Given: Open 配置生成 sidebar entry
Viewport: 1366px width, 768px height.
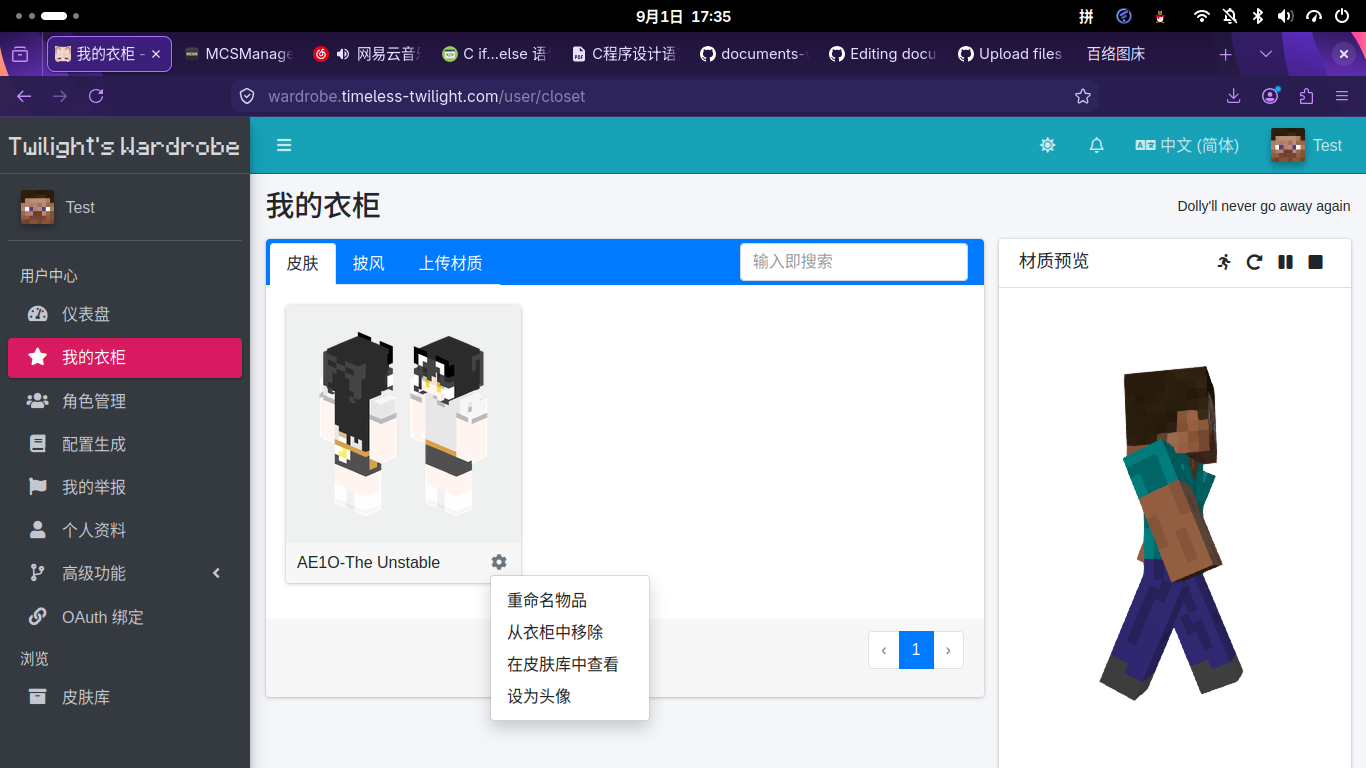Looking at the screenshot, I should (x=125, y=444).
